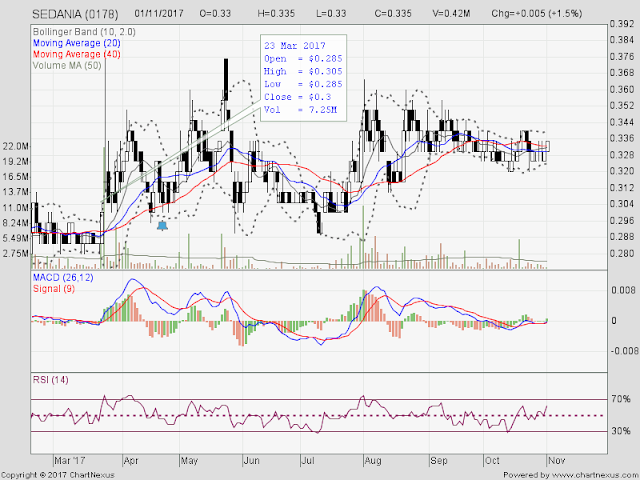Click the header C=0.335 close value
640x480 pixels.
(393, 13)
